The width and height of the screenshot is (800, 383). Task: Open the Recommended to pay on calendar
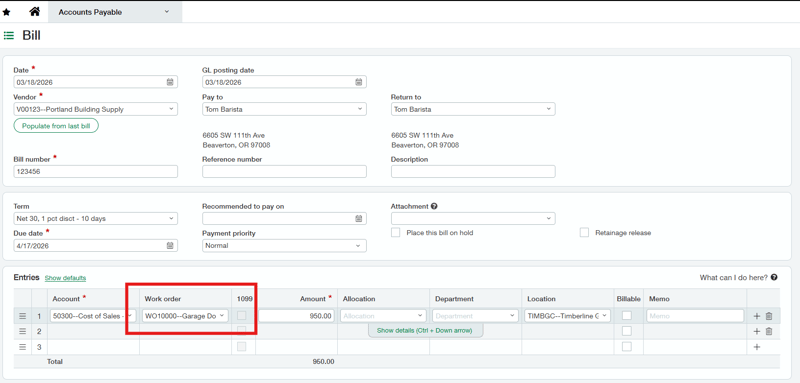click(359, 218)
